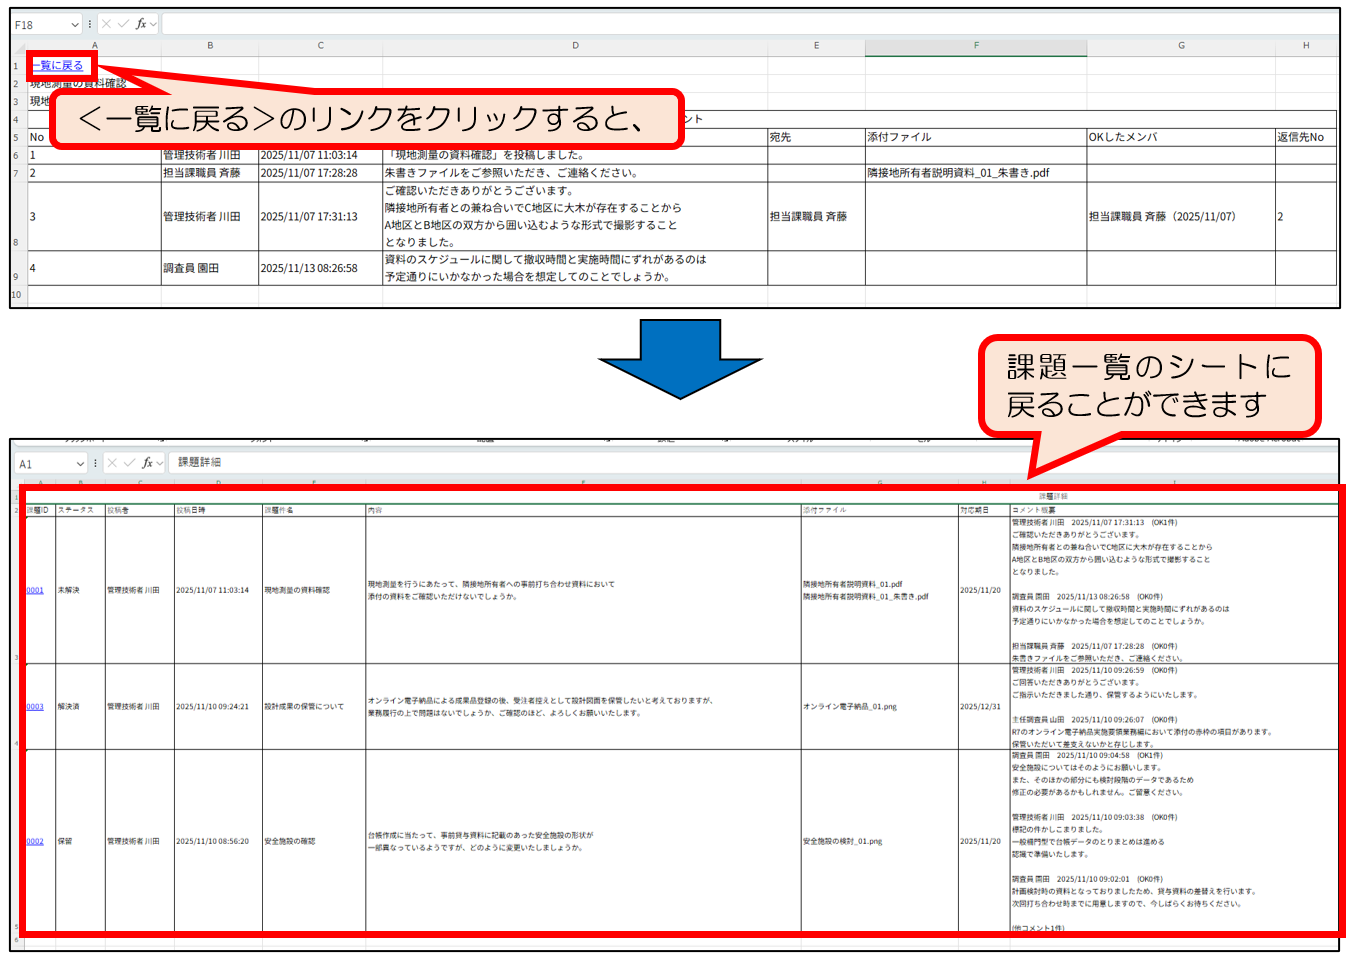Click Cancel X icon in upper formula bar
Screen dimensions: 1361x958
(x=107, y=24)
